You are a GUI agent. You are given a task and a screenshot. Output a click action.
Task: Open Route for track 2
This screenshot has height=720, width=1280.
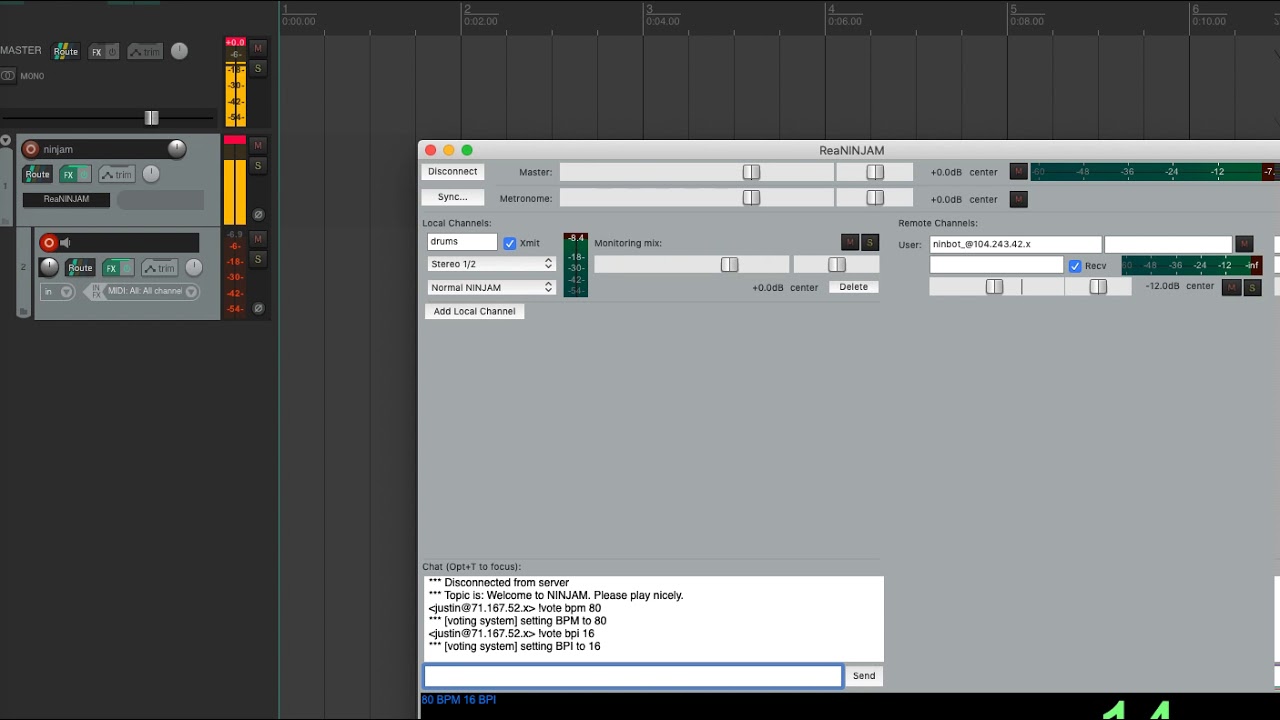(80, 267)
